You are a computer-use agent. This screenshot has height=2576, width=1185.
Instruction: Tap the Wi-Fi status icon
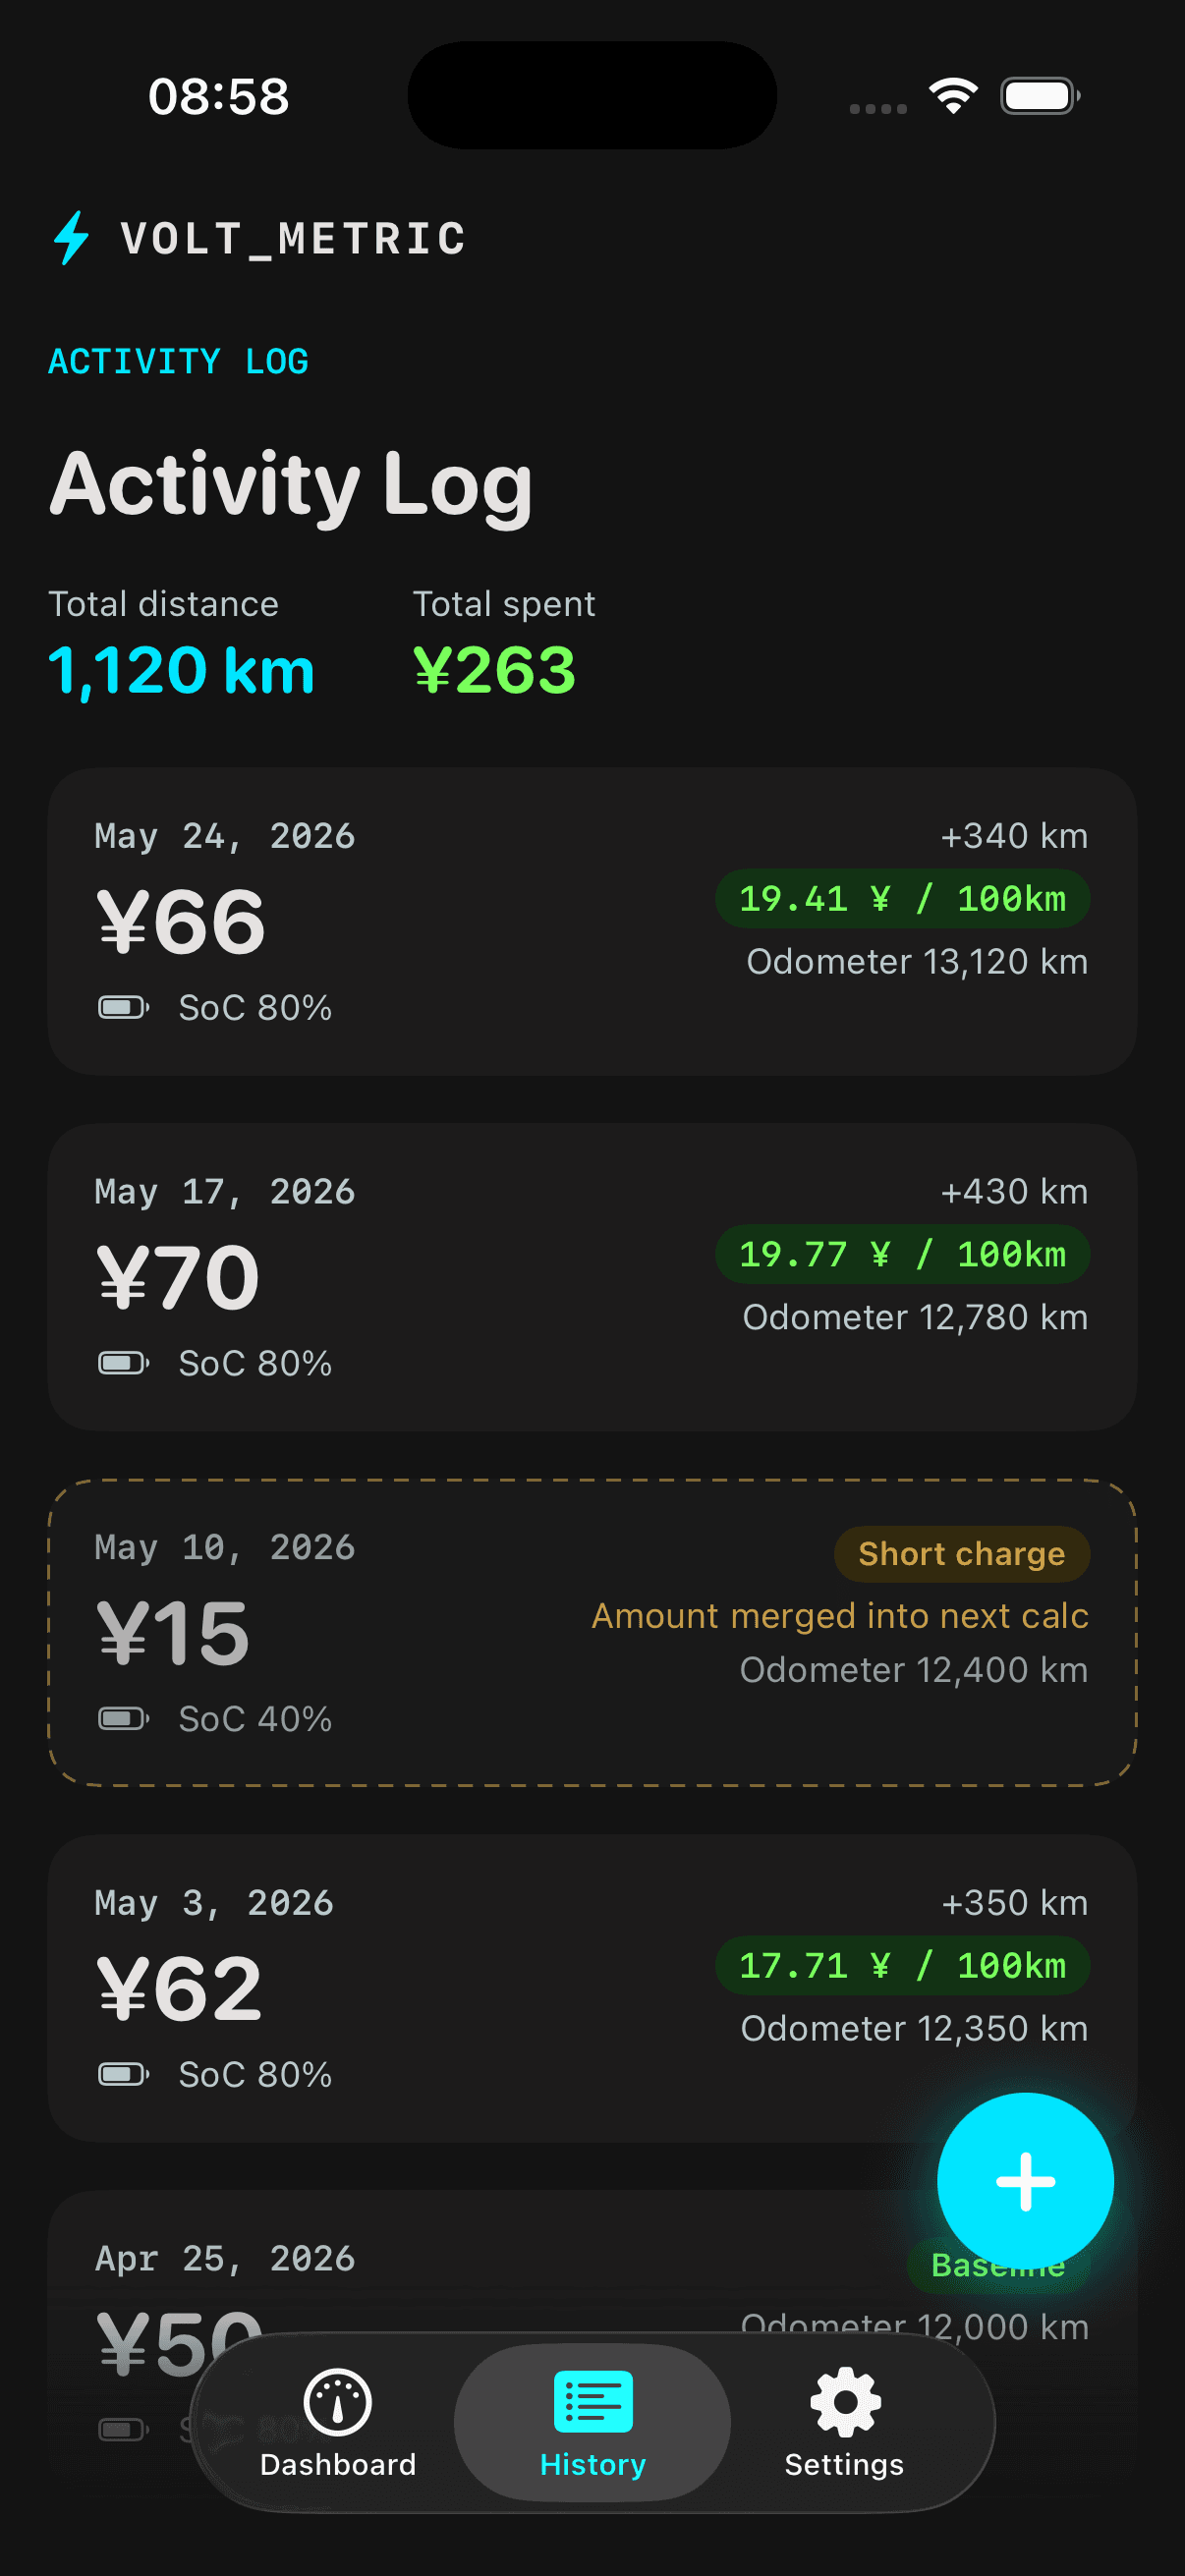coord(953,96)
